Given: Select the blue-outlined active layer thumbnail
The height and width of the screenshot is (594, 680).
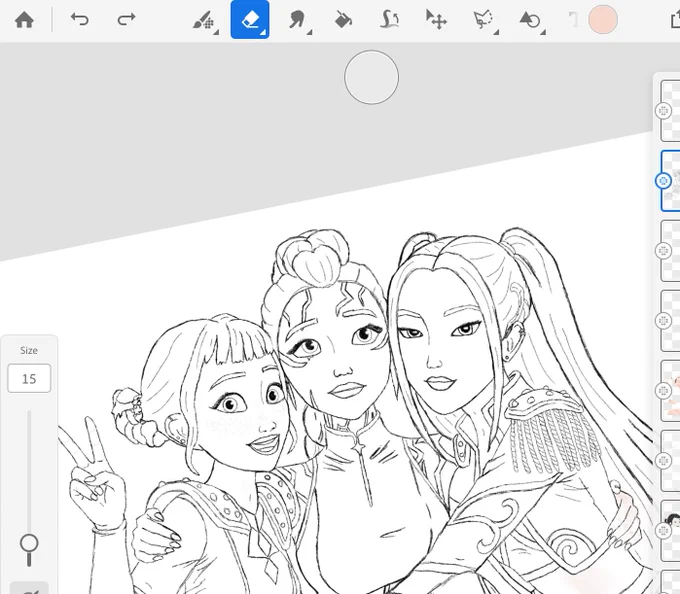Looking at the screenshot, I should pyautogui.click(x=670, y=181).
